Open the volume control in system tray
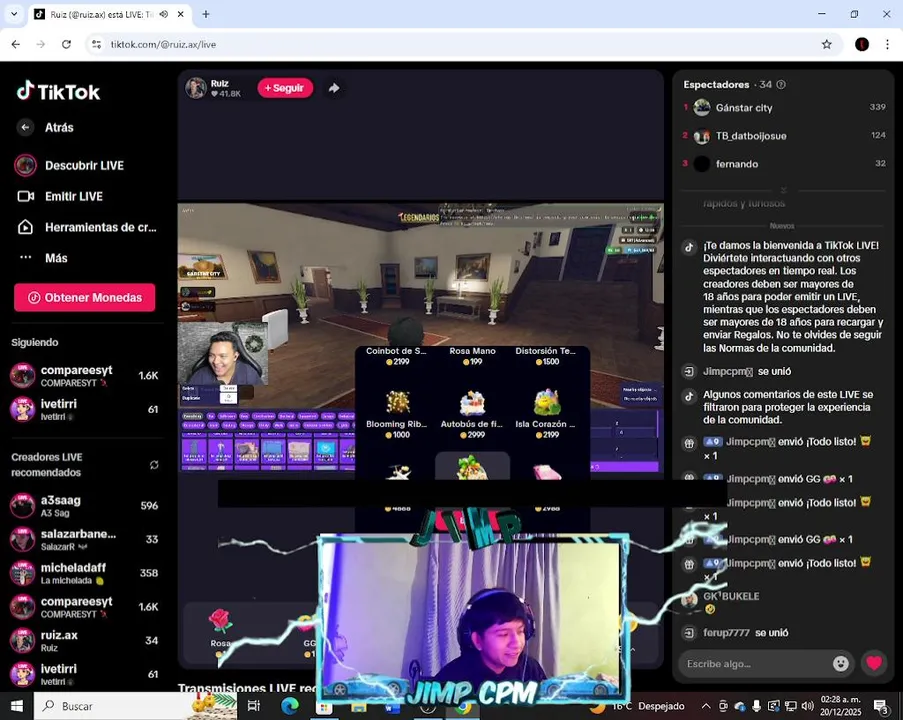 point(808,706)
